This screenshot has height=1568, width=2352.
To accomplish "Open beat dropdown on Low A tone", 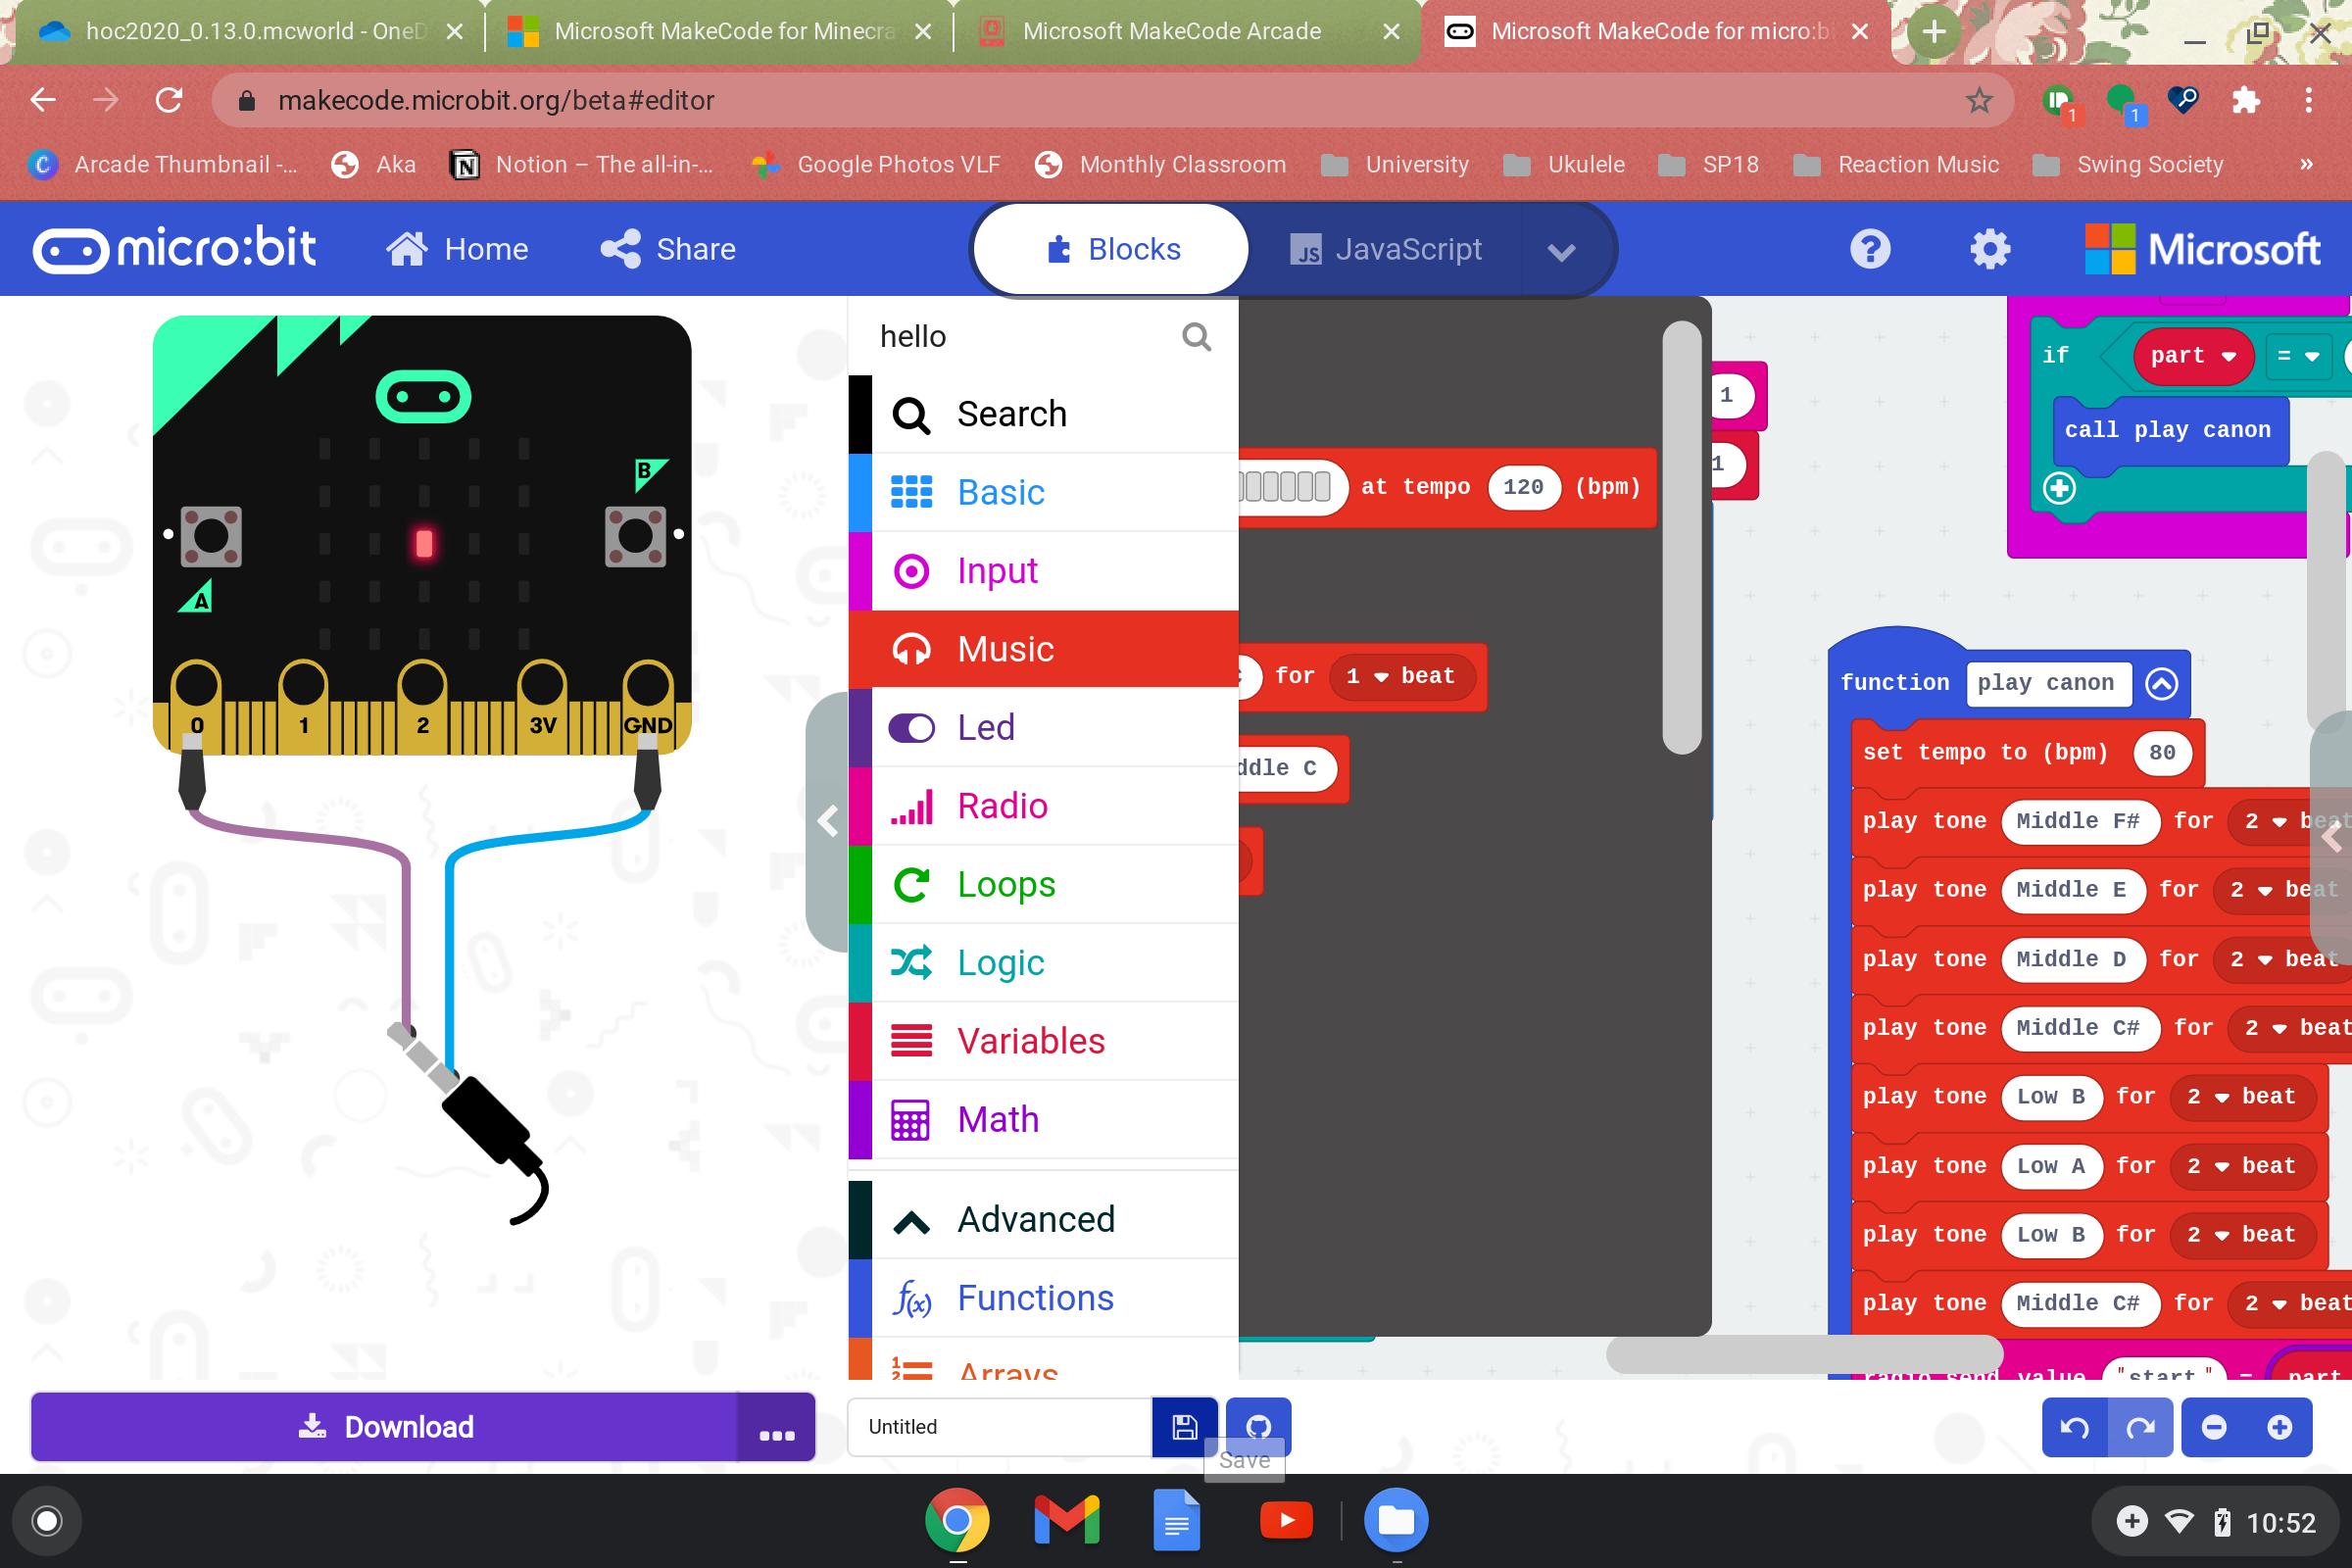I will [x=2242, y=1167].
